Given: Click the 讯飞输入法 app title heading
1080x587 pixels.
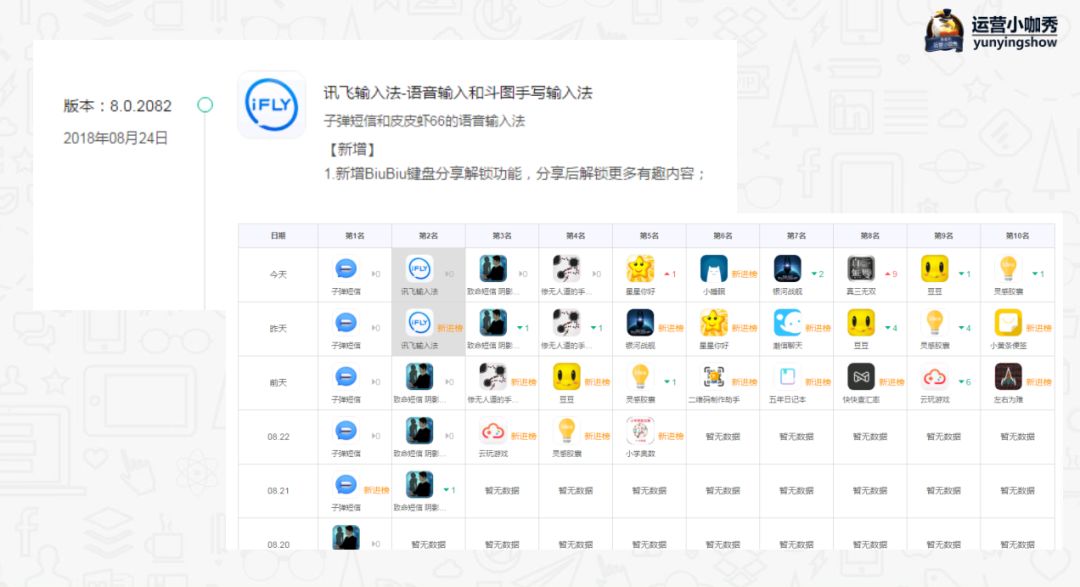Looking at the screenshot, I should (x=458, y=93).
